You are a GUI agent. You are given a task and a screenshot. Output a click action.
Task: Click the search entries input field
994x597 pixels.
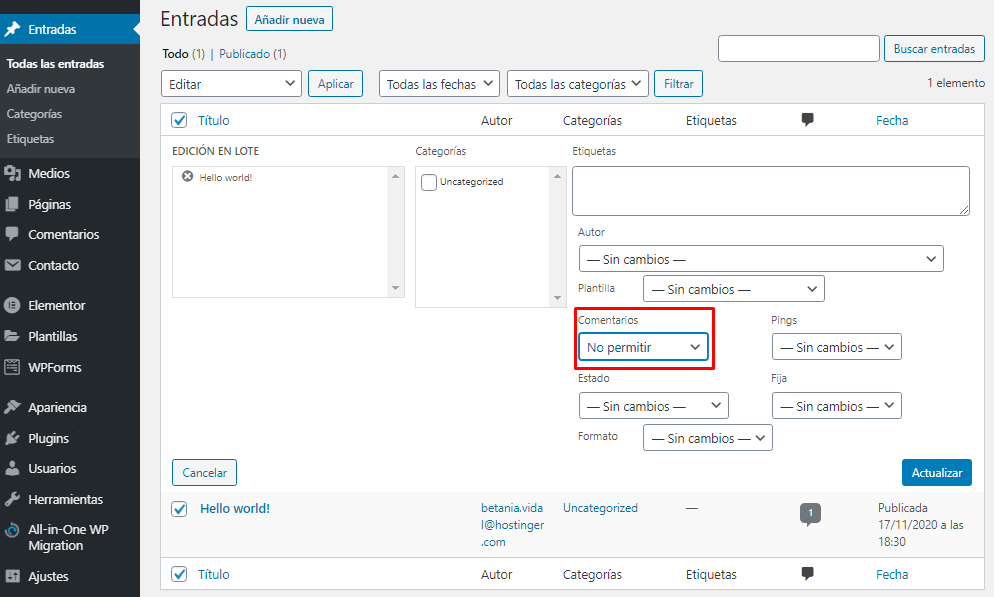pos(798,49)
